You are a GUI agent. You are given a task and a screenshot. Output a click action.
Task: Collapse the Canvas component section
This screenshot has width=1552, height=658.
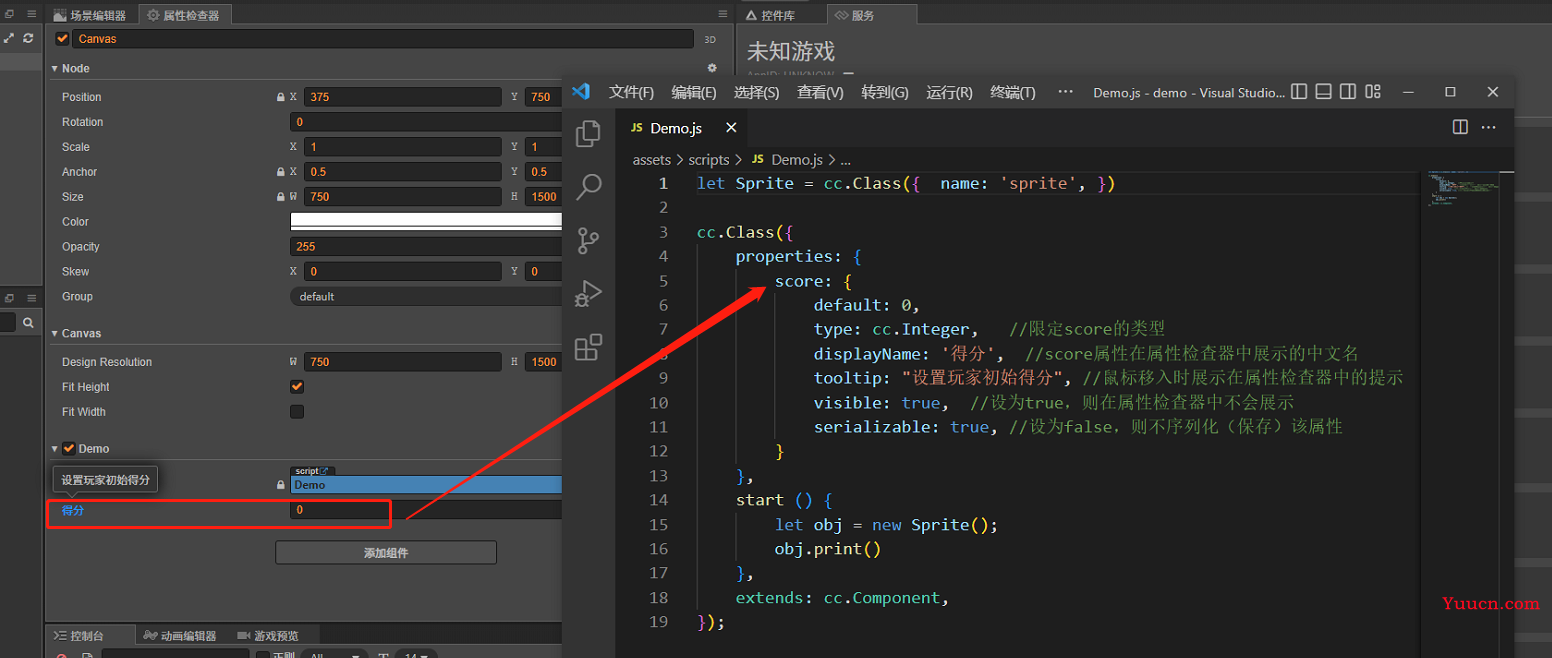55,333
